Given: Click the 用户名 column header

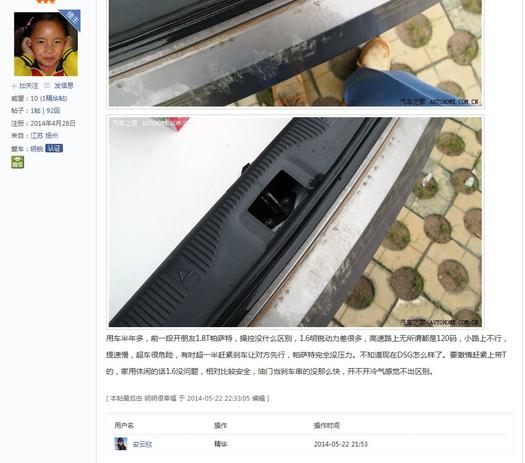Looking at the screenshot, I should click(x=124, y=426).
